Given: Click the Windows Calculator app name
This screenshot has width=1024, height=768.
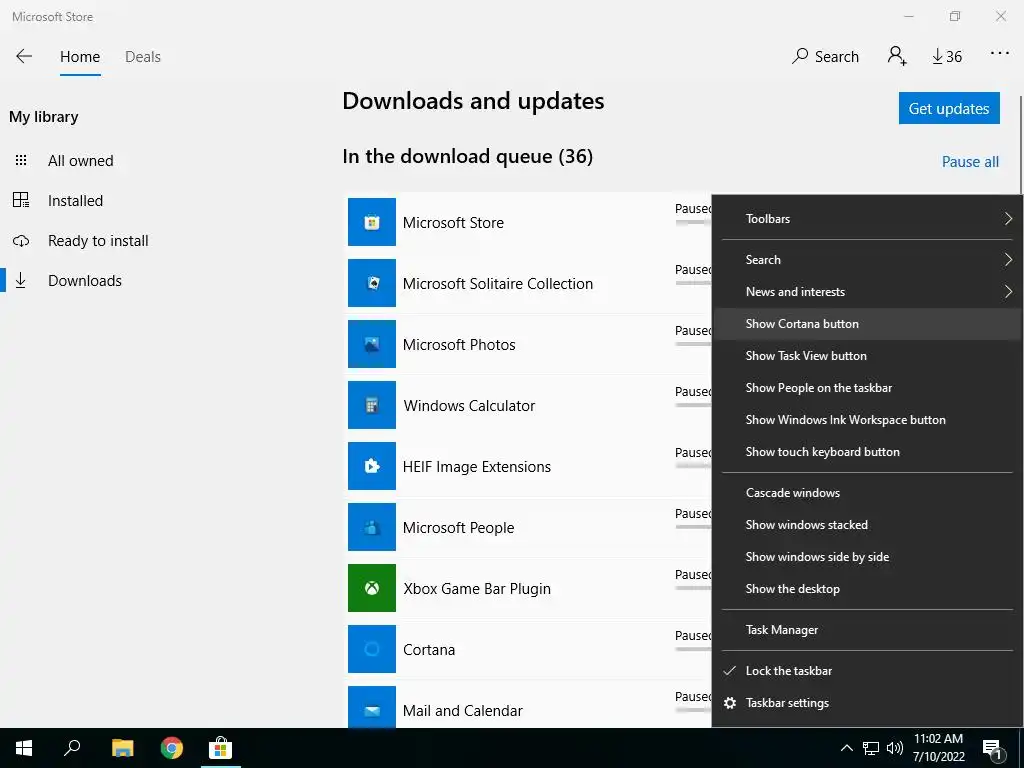Looking at the screenshot, I should (469, 406).
